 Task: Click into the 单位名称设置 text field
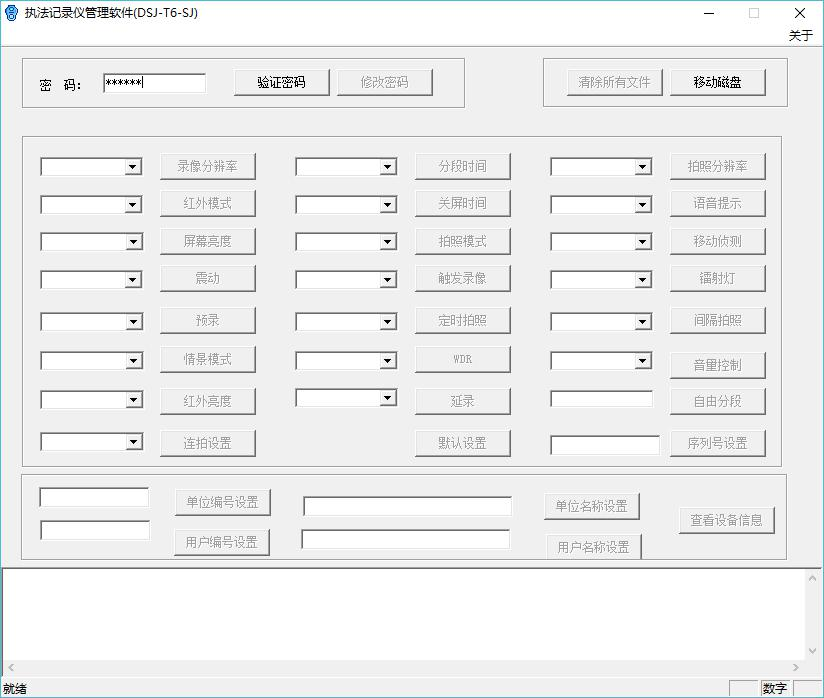point(407,507)
